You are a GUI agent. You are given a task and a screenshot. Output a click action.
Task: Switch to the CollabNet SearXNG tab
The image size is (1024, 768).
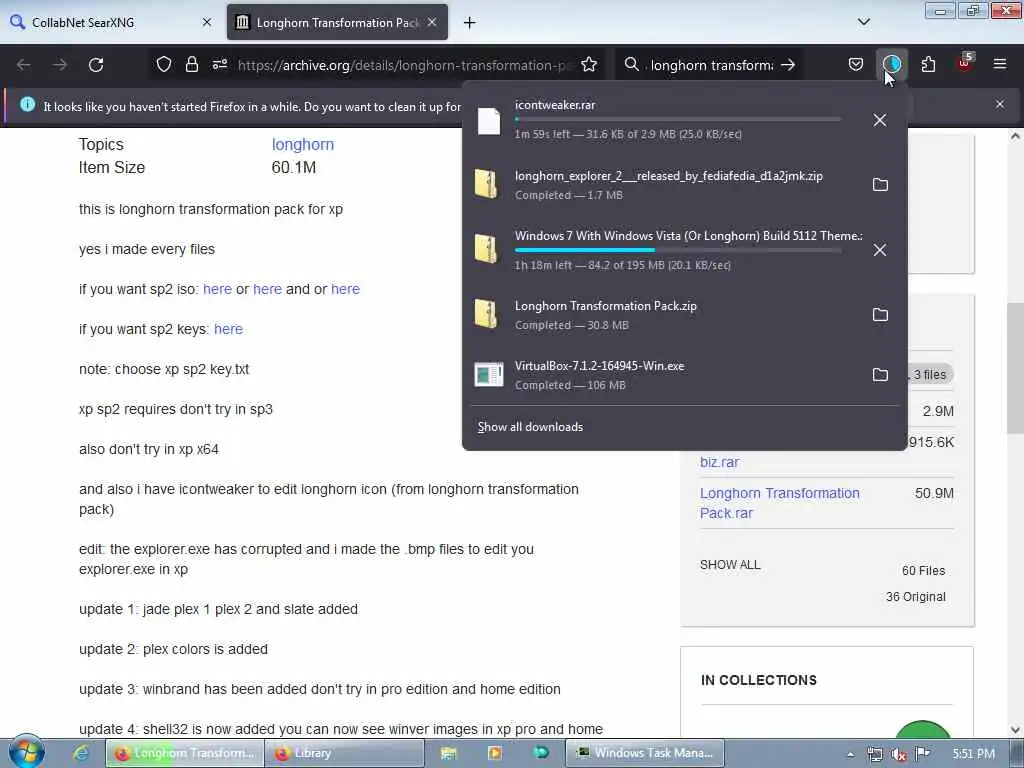[111, 22]
